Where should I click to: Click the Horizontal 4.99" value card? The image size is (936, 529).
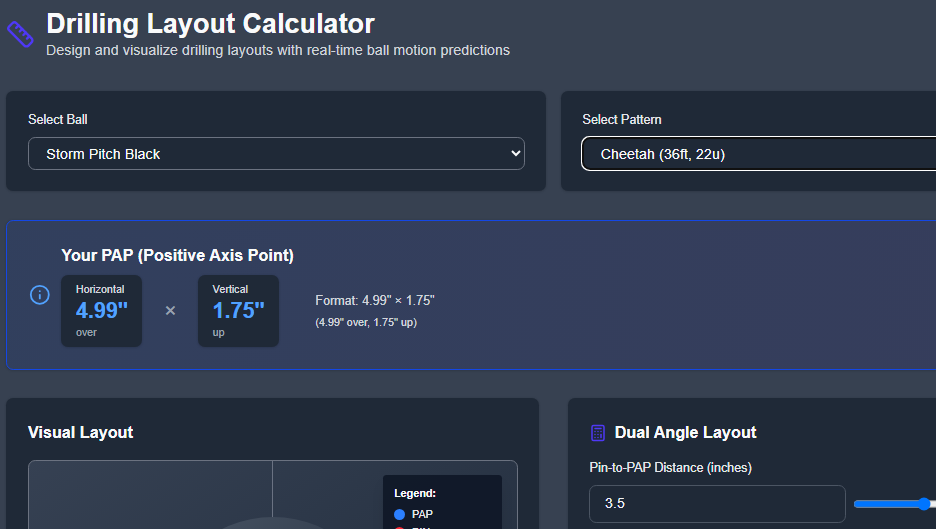pyautogui.click(x=101, y=311)
